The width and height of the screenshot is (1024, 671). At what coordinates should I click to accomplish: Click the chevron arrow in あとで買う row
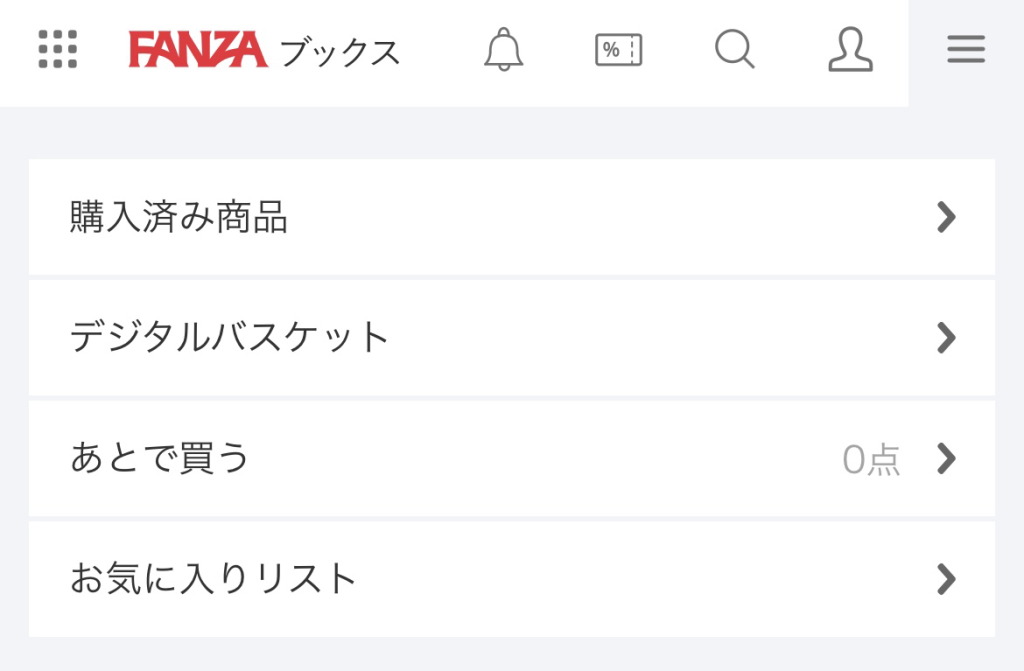coord(946,458)
